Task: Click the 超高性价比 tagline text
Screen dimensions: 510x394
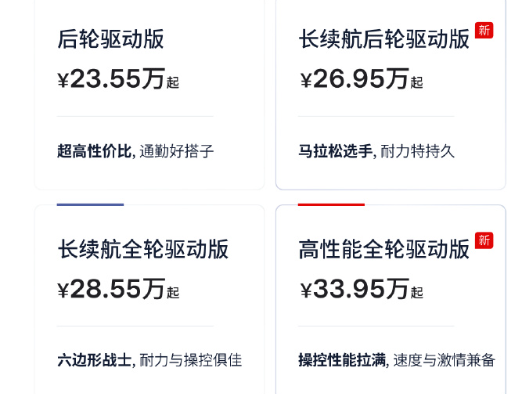Action: click(x=94, y=151)
